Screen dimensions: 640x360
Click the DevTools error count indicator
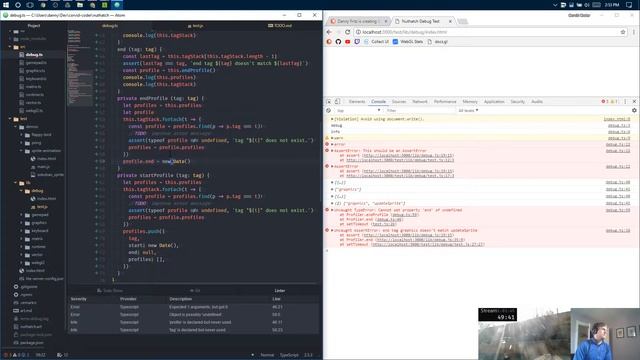tap(604, 101)
